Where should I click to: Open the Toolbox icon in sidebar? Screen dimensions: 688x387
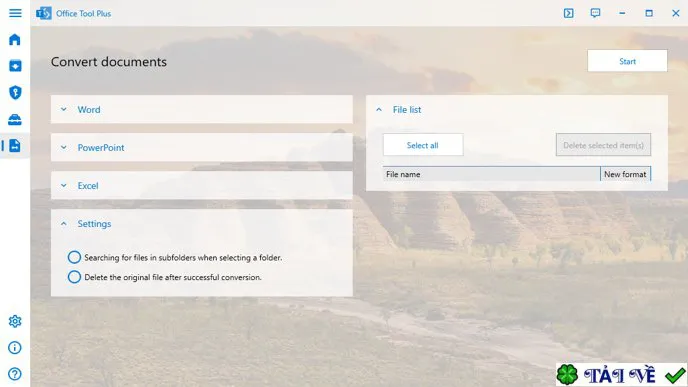coord(15,119)
